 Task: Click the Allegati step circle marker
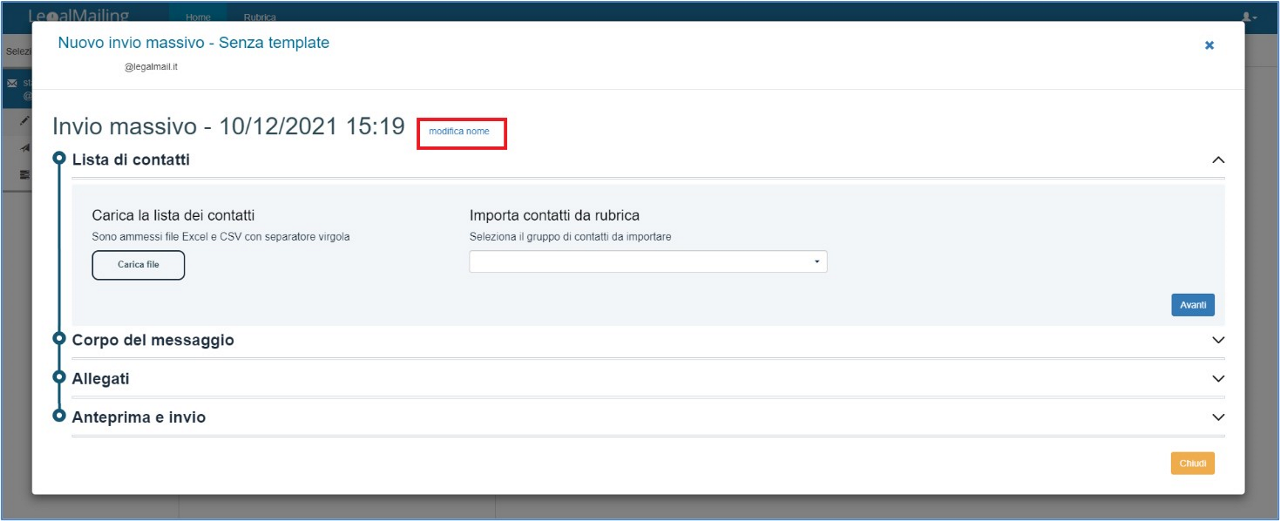(x=59, y=378)
